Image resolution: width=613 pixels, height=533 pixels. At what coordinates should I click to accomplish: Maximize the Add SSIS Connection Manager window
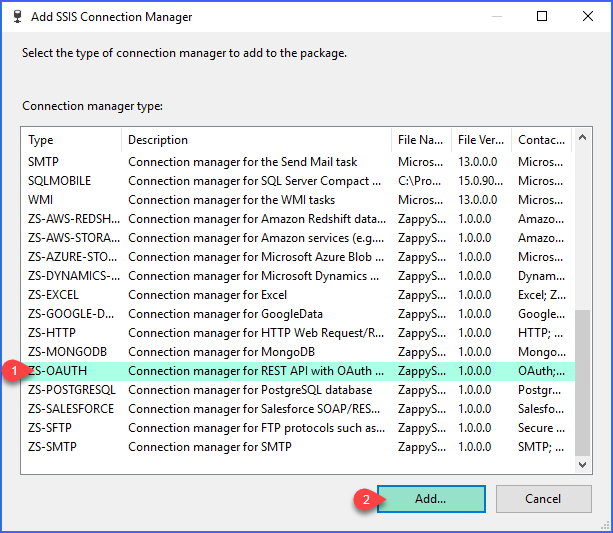tap(542, 16)
